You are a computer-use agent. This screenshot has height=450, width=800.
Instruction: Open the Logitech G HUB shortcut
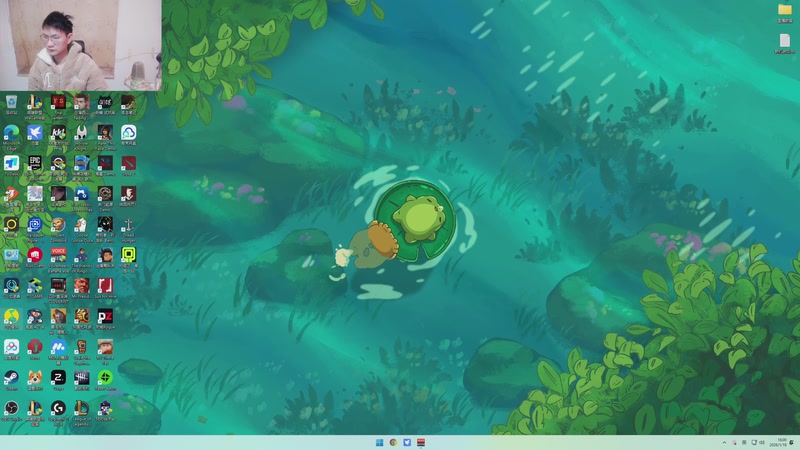pos(58,410)
